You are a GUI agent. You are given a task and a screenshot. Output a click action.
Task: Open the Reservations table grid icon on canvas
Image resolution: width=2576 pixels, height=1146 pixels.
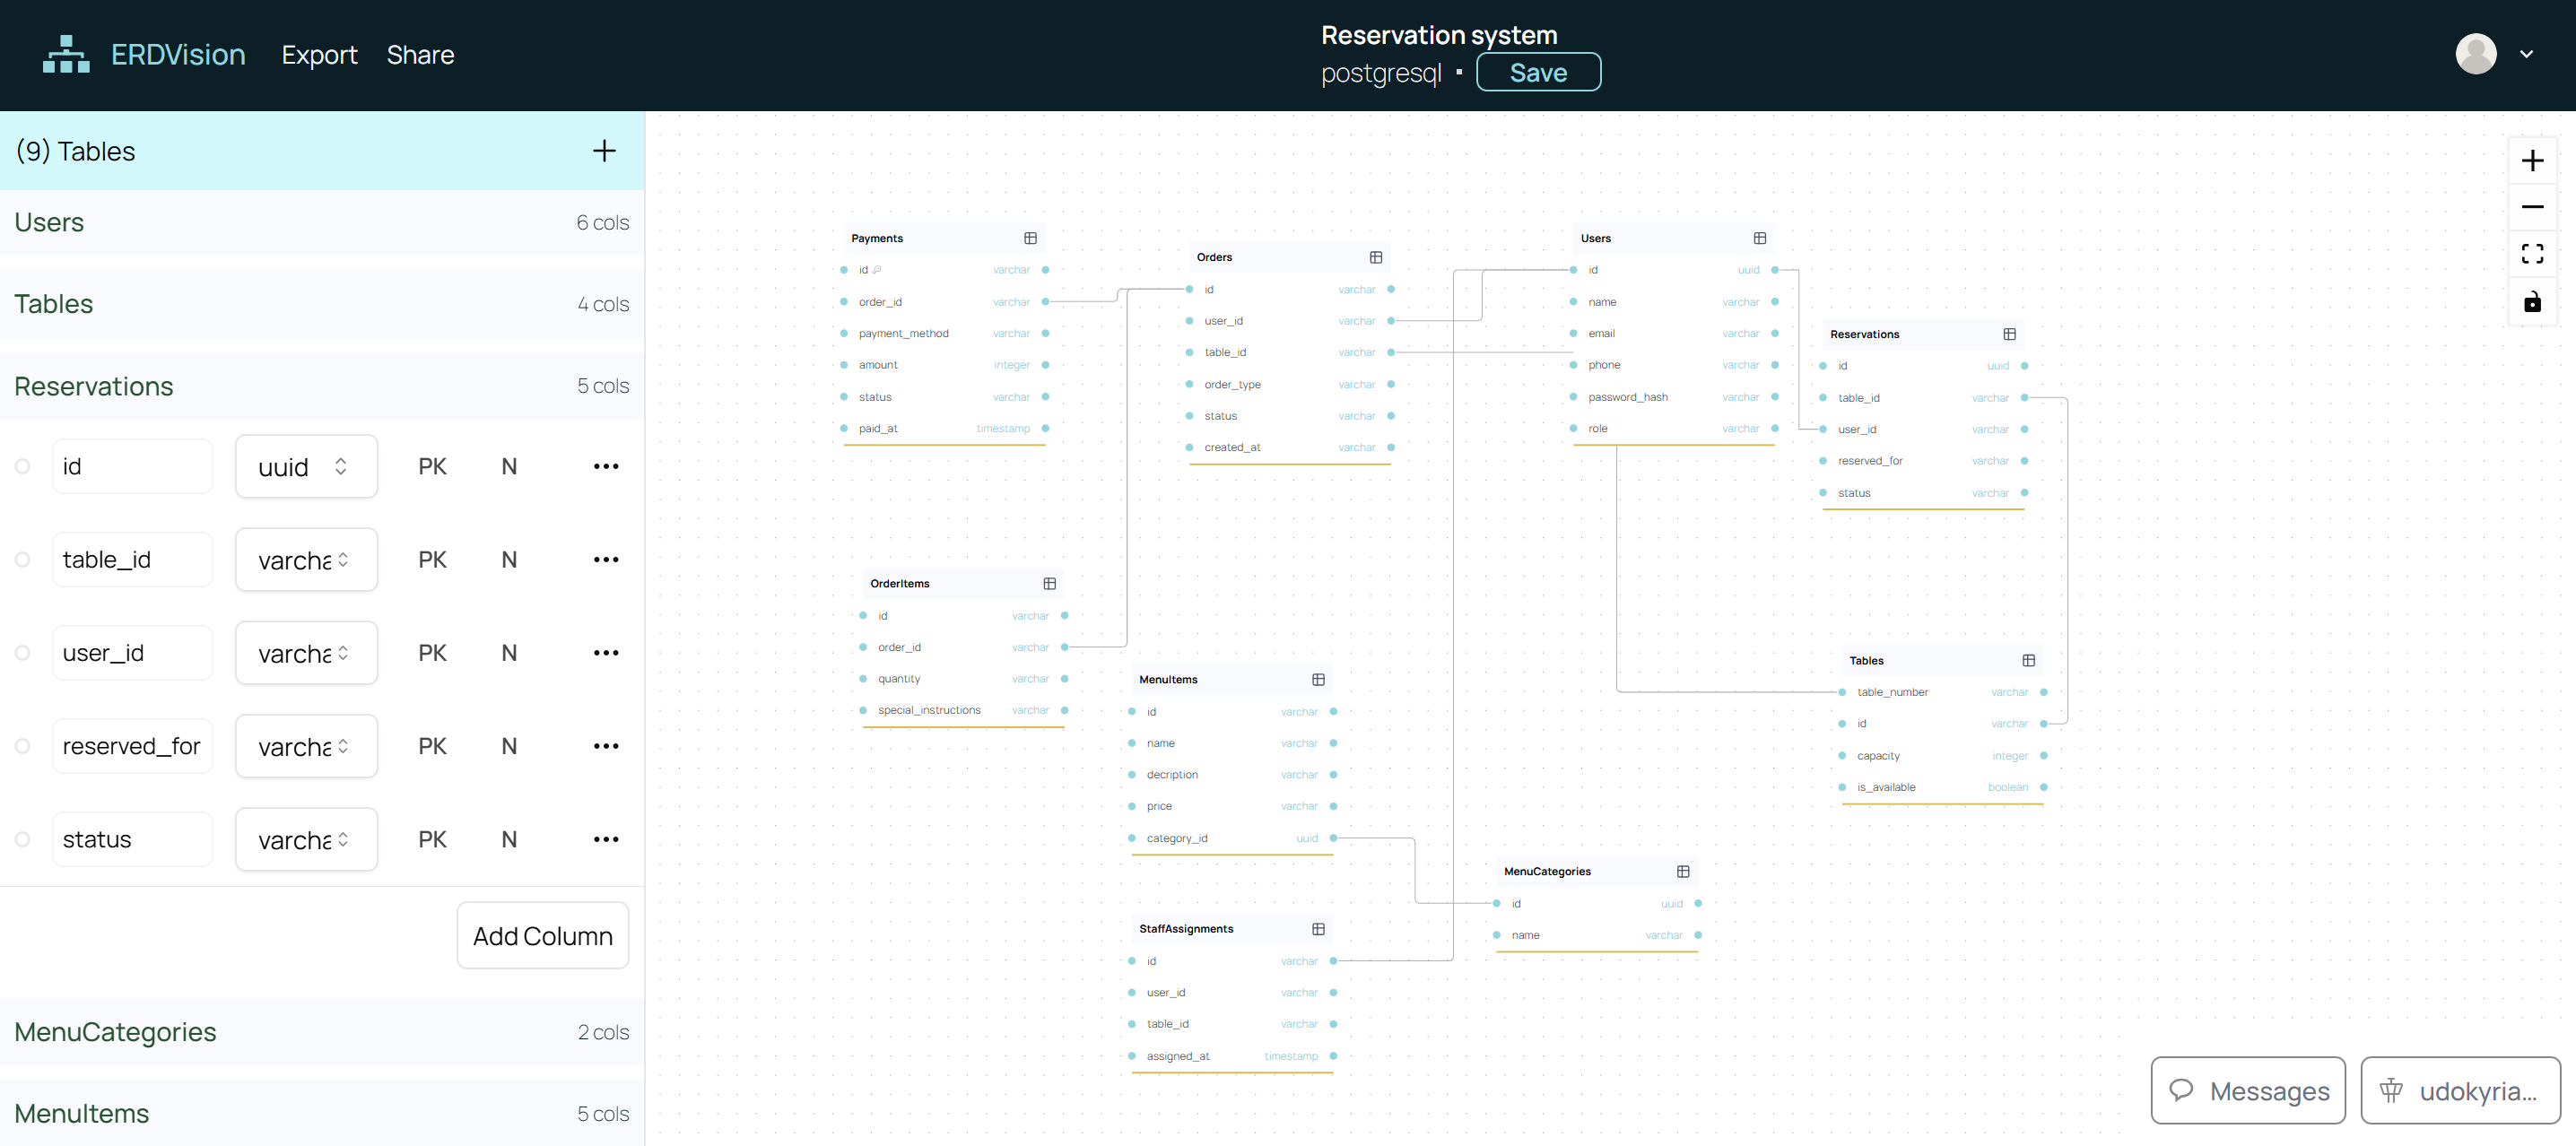(2009, 334)
